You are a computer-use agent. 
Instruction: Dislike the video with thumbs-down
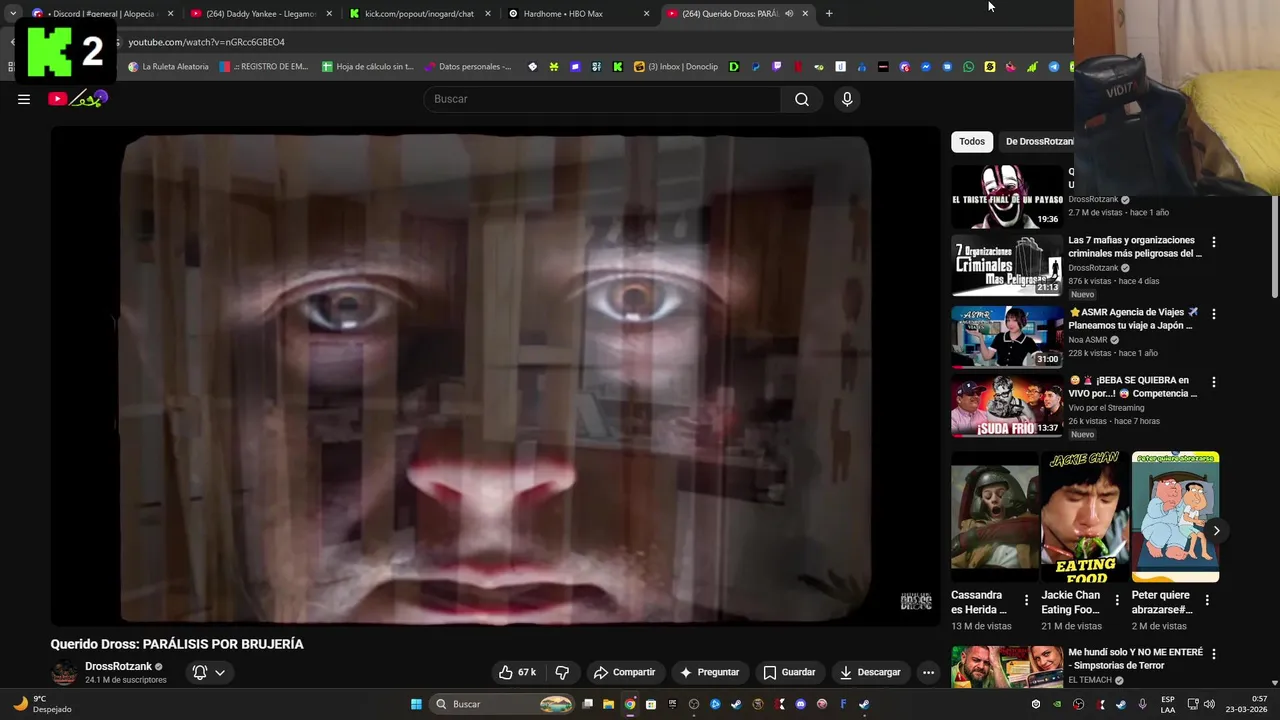tap(562, 672)
